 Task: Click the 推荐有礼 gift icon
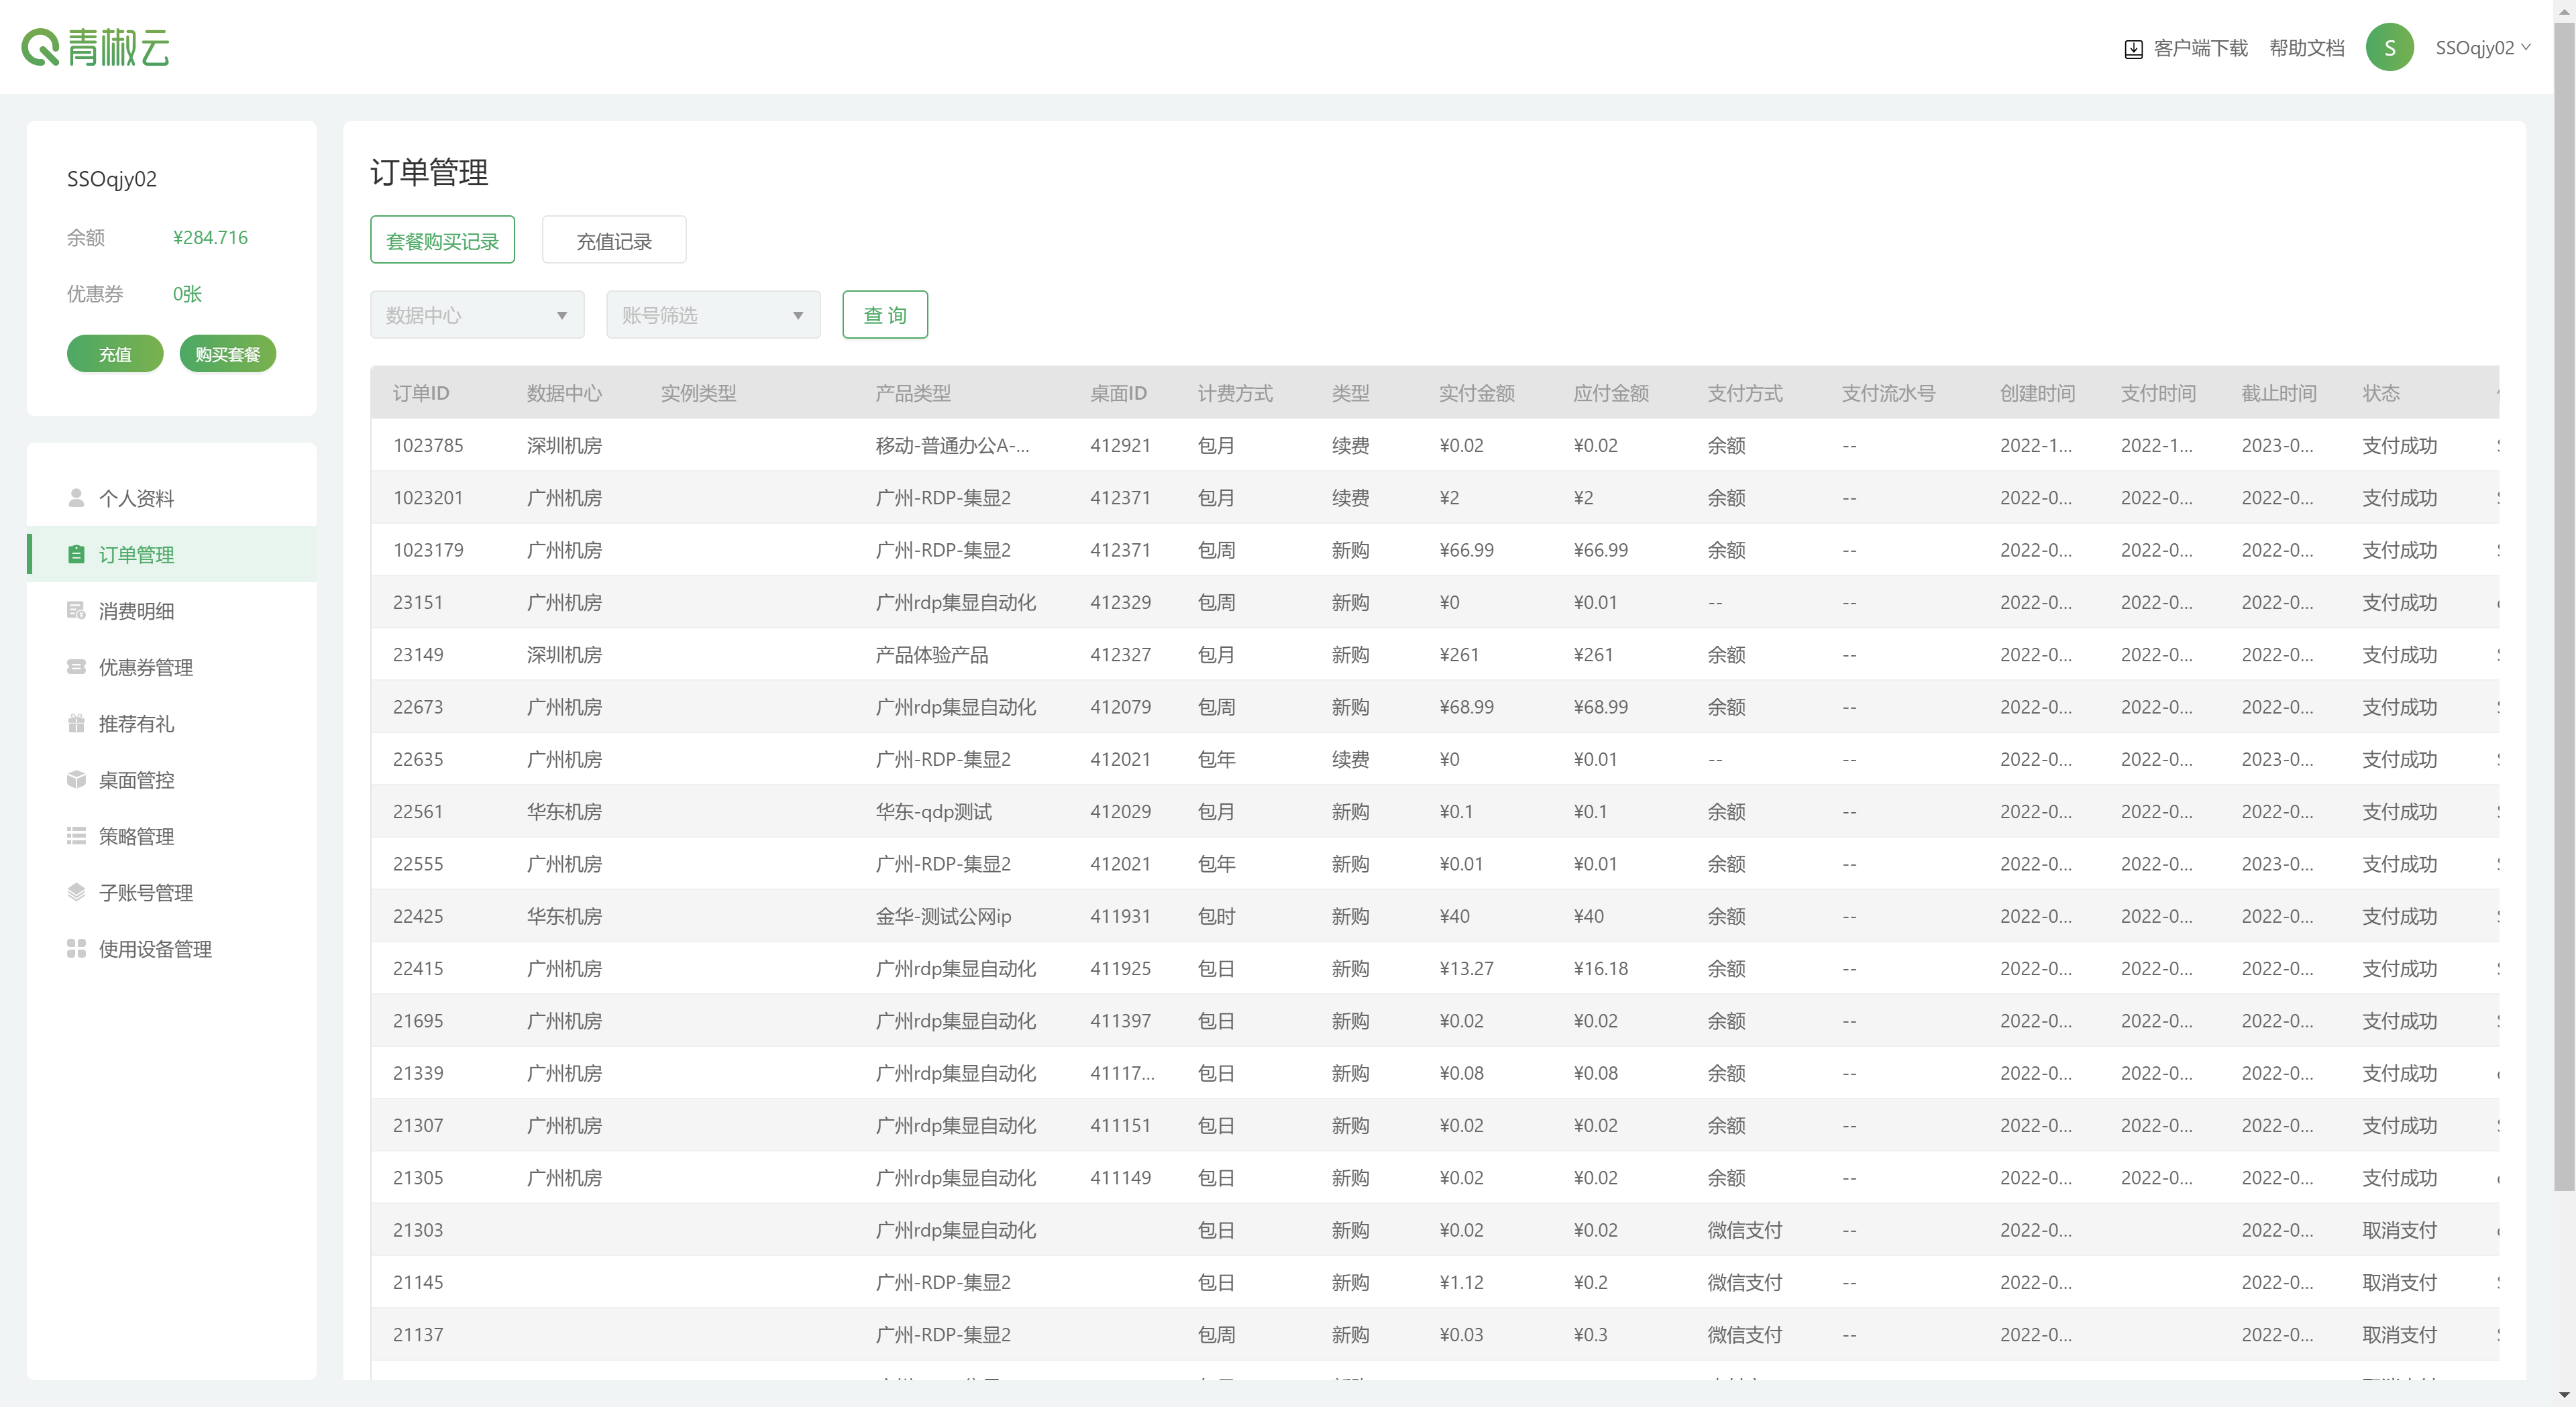click(76, 723)
